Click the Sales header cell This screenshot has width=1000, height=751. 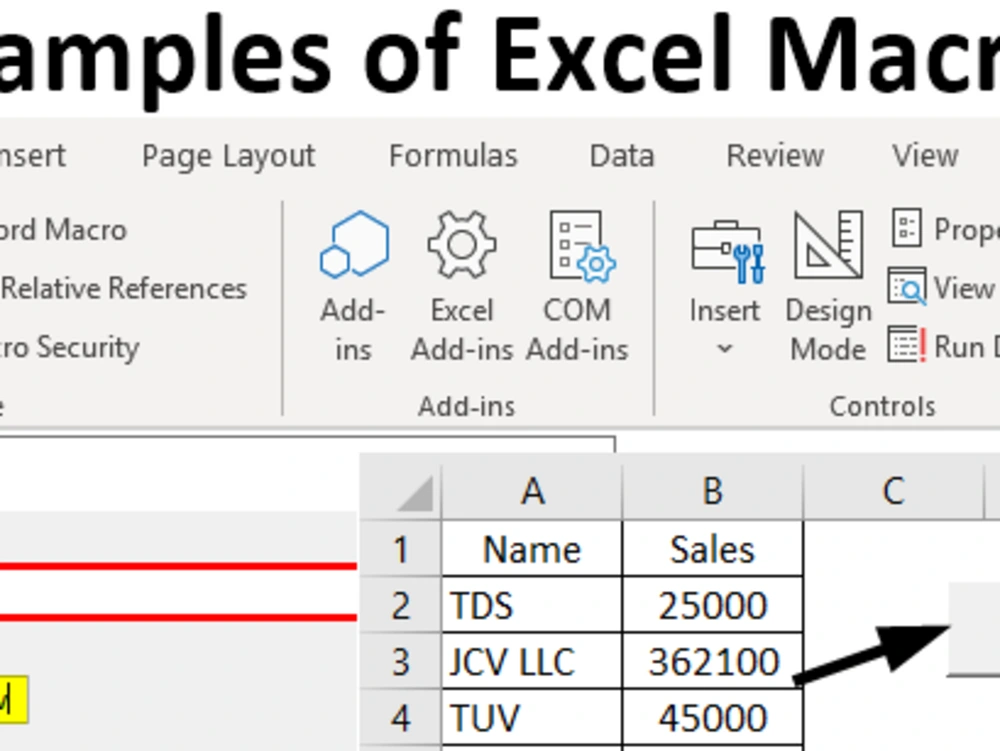(713, 550)
